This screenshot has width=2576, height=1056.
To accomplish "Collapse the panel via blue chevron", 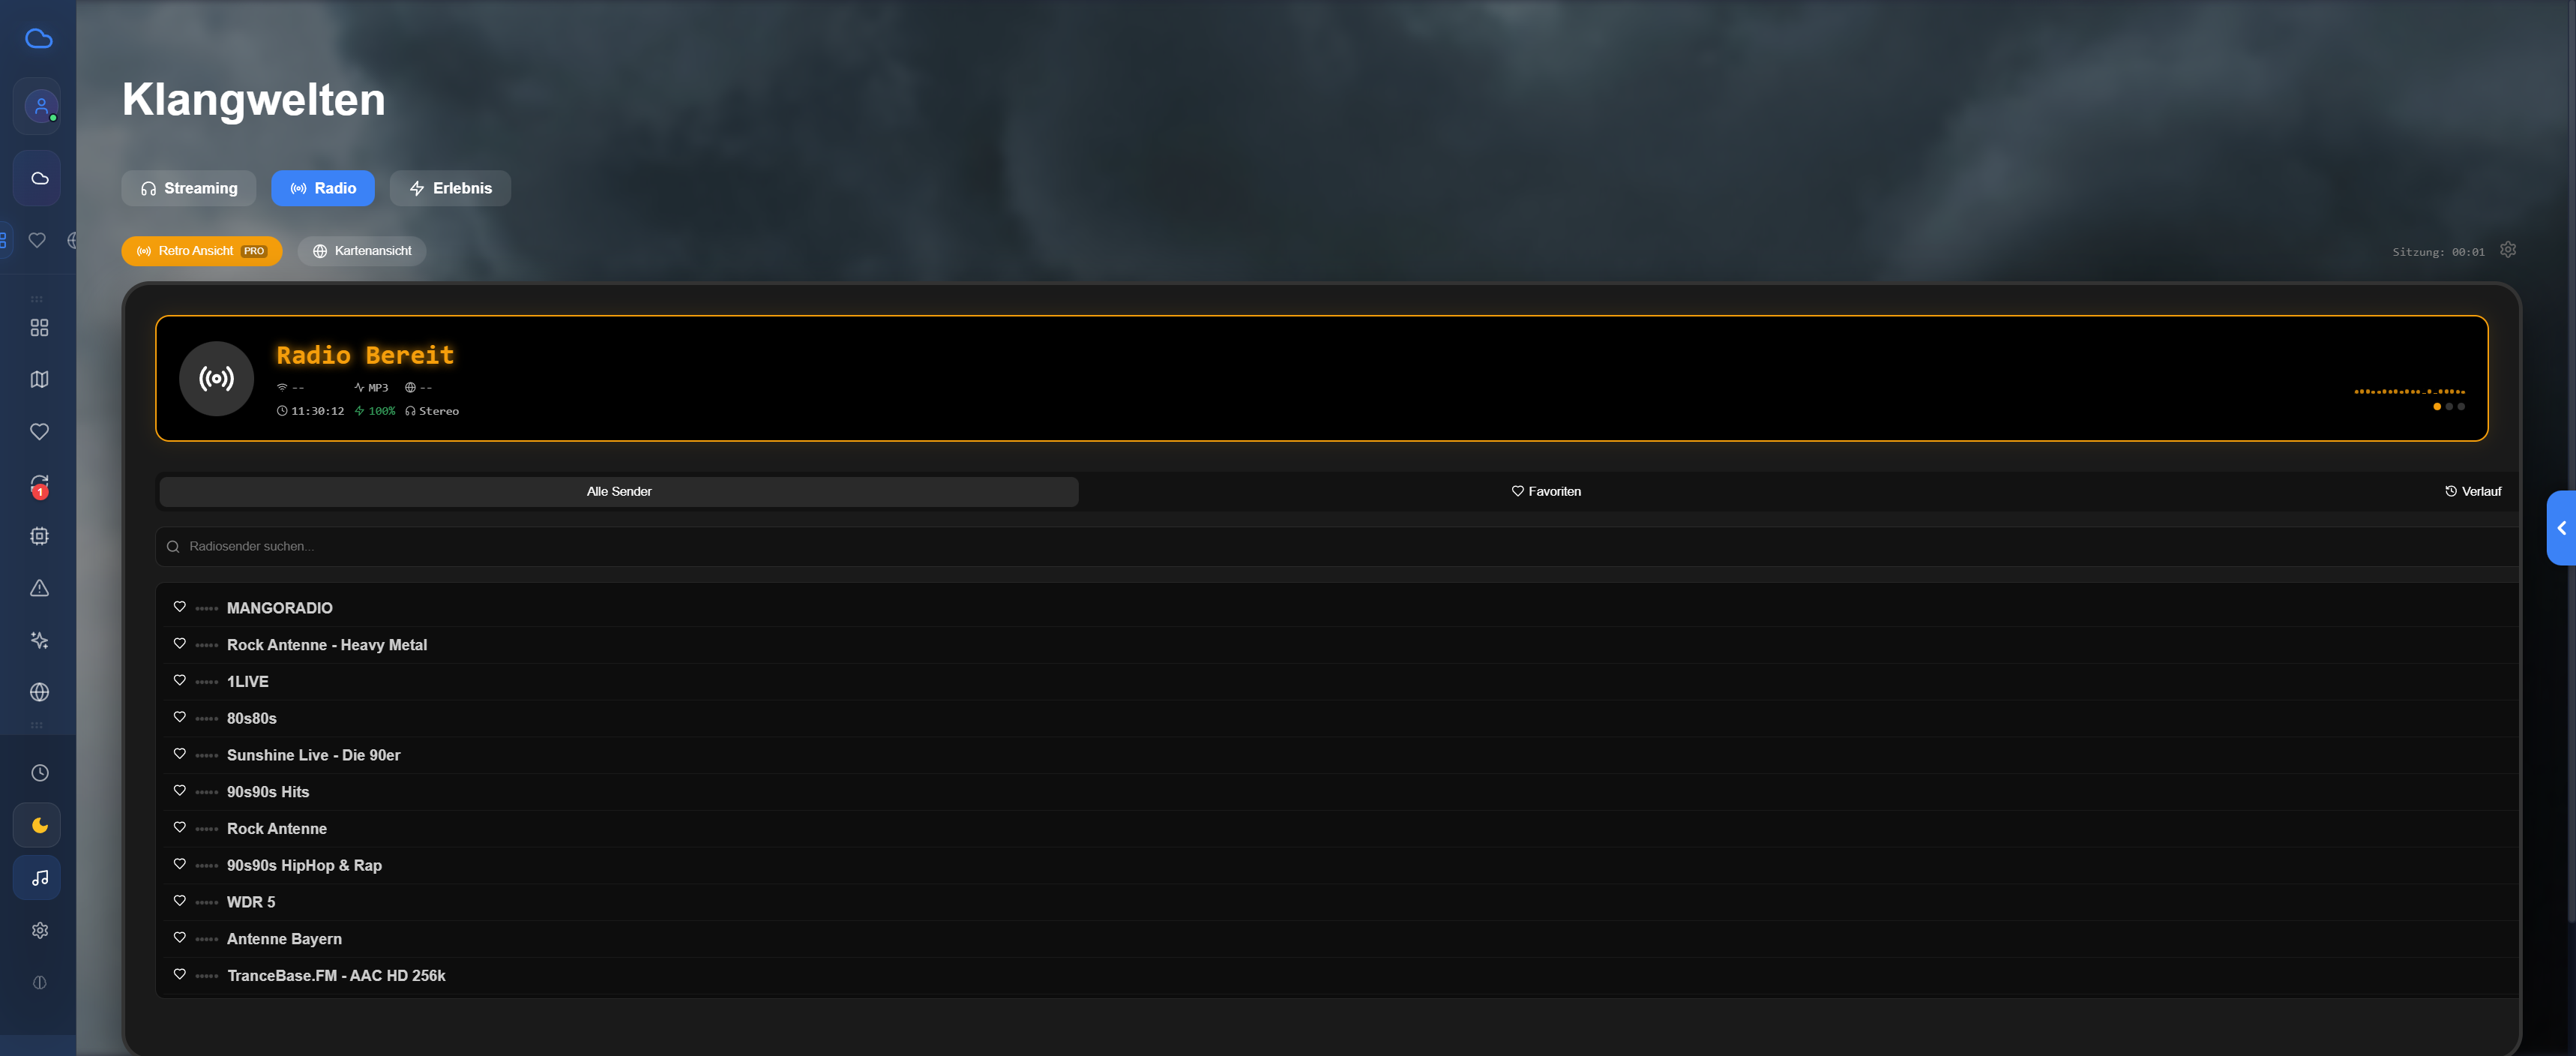I will click(2562, 528).
